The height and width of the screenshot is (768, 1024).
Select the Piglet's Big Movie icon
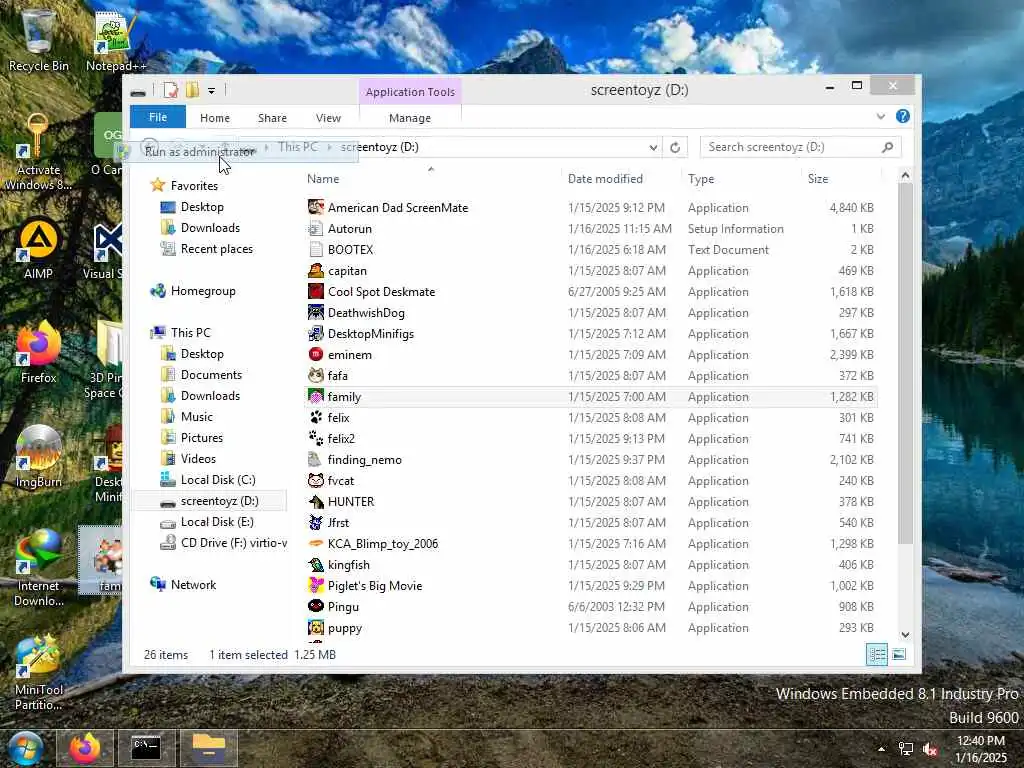pos(315,586)
